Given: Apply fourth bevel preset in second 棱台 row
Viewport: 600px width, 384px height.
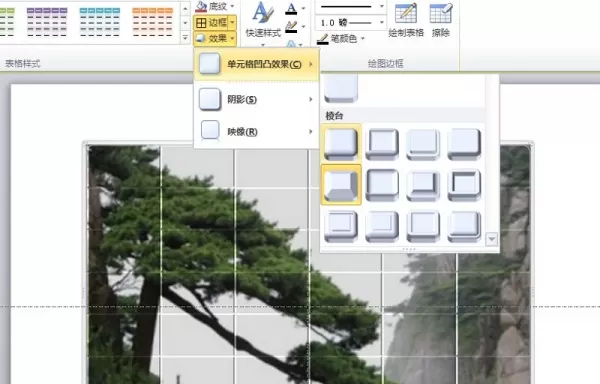Looking at the screenshot, I should [x=464, y=185].
